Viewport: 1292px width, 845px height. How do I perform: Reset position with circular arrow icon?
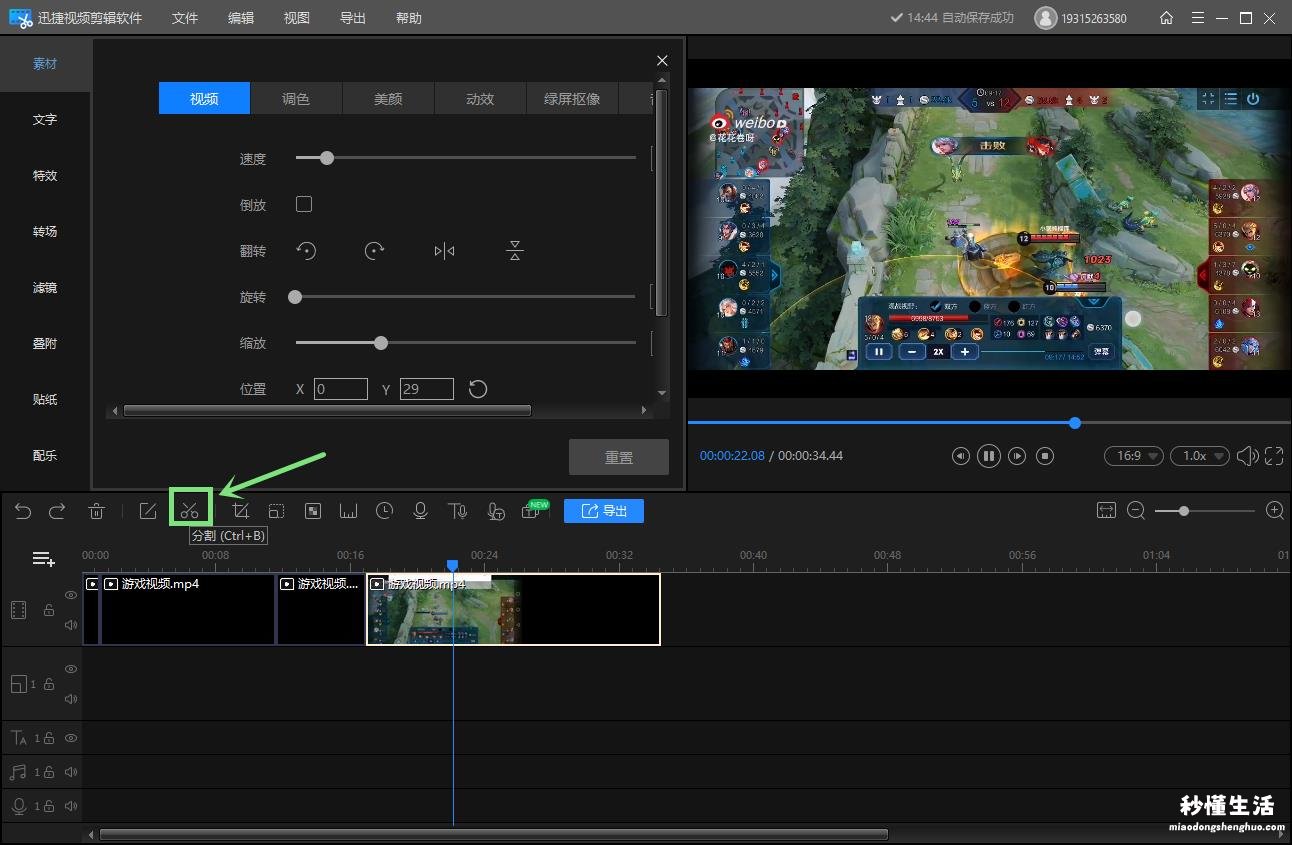coord(478,389)
